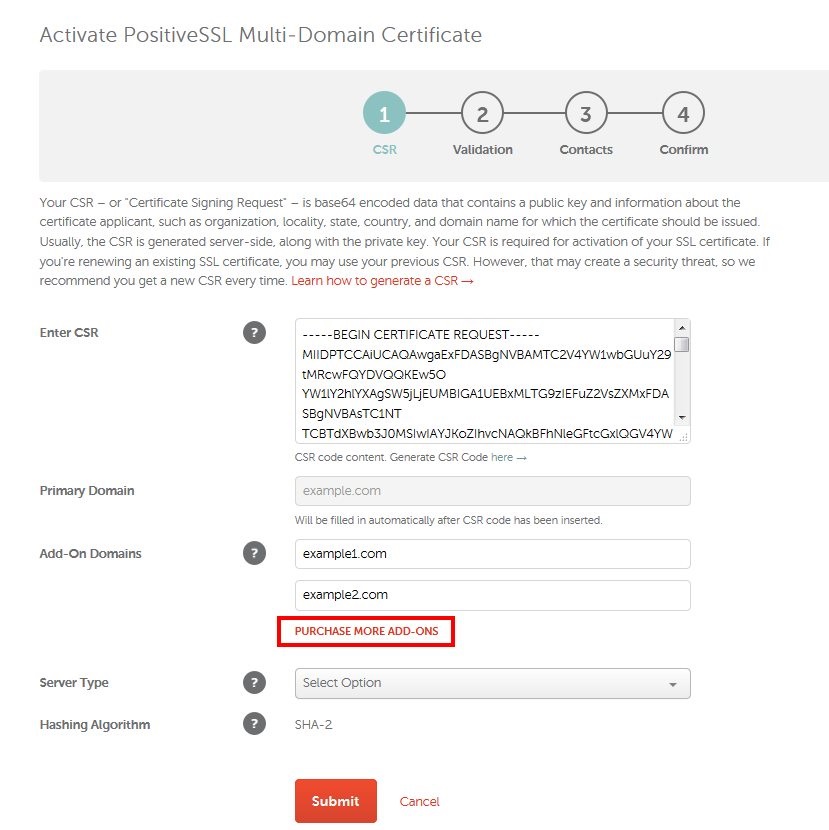Click the example1.com add-on domain field
Screen dimensions: 829x830
(x=490, y=553)
